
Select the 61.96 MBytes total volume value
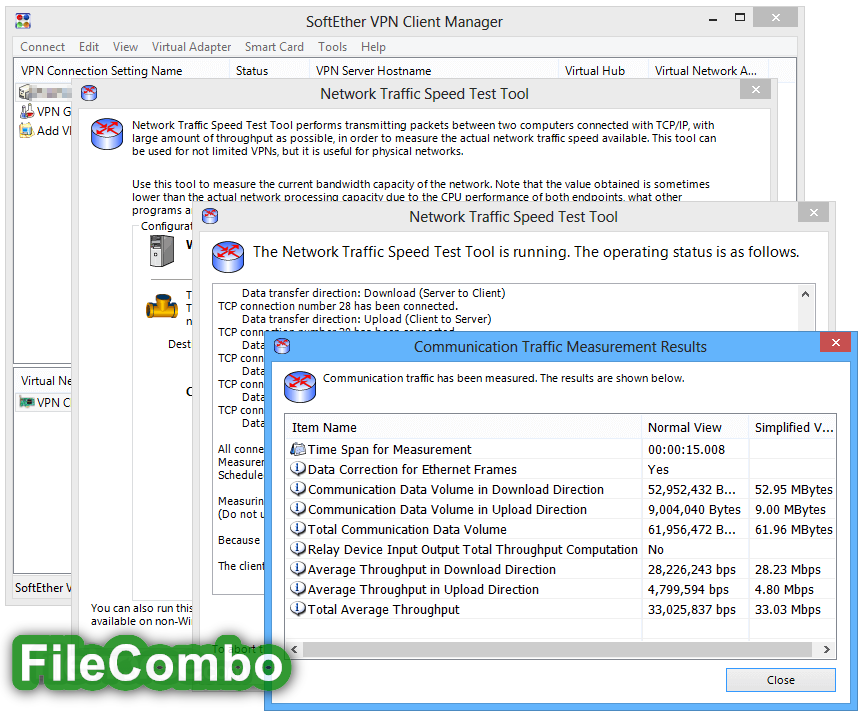[794, 530]
